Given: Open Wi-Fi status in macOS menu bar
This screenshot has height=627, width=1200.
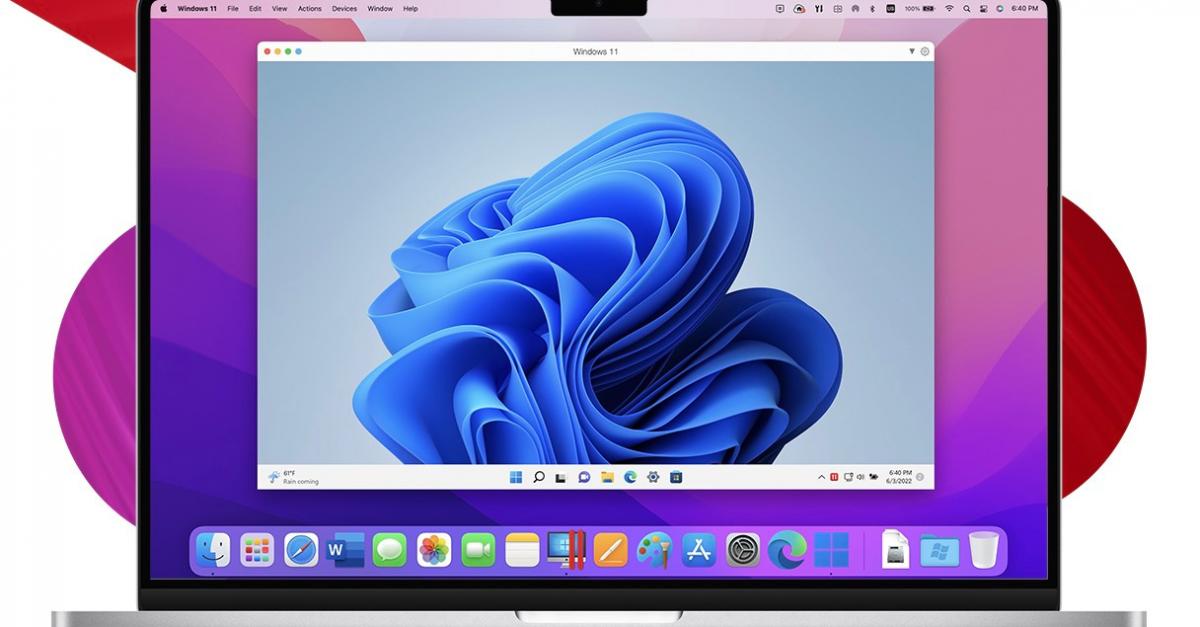Looking at the screenshot, I should (x=949, y=8).
